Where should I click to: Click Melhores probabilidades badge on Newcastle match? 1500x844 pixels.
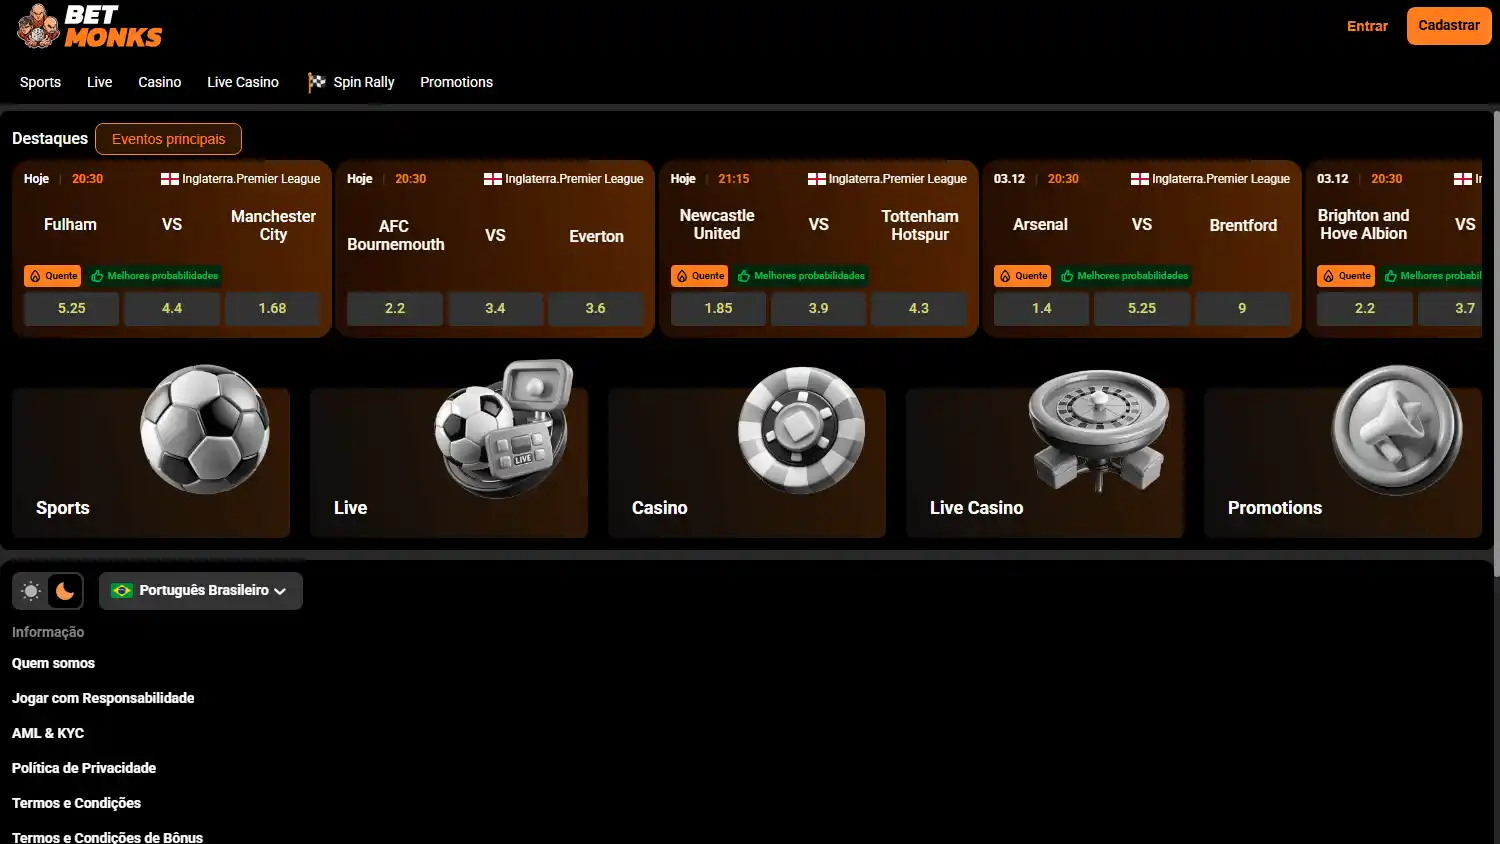801,276
